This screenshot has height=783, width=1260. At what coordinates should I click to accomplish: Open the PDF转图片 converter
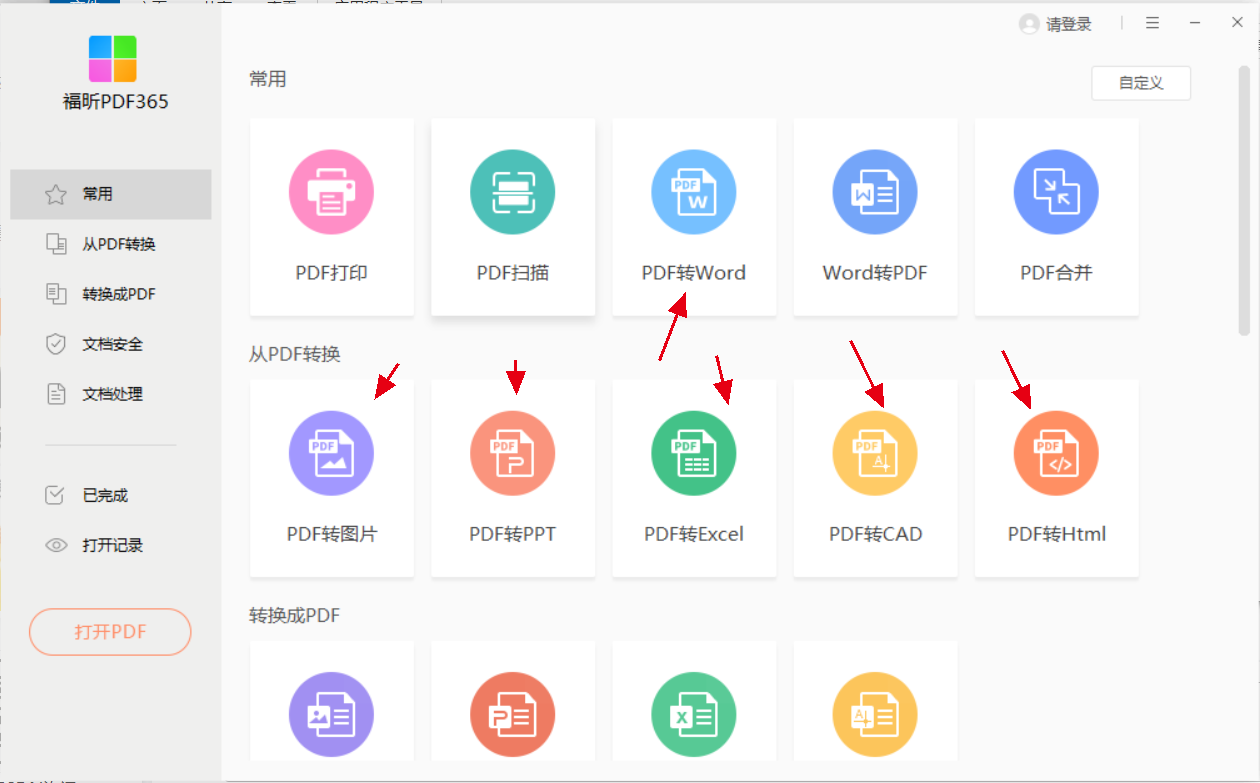coord(332,478)
